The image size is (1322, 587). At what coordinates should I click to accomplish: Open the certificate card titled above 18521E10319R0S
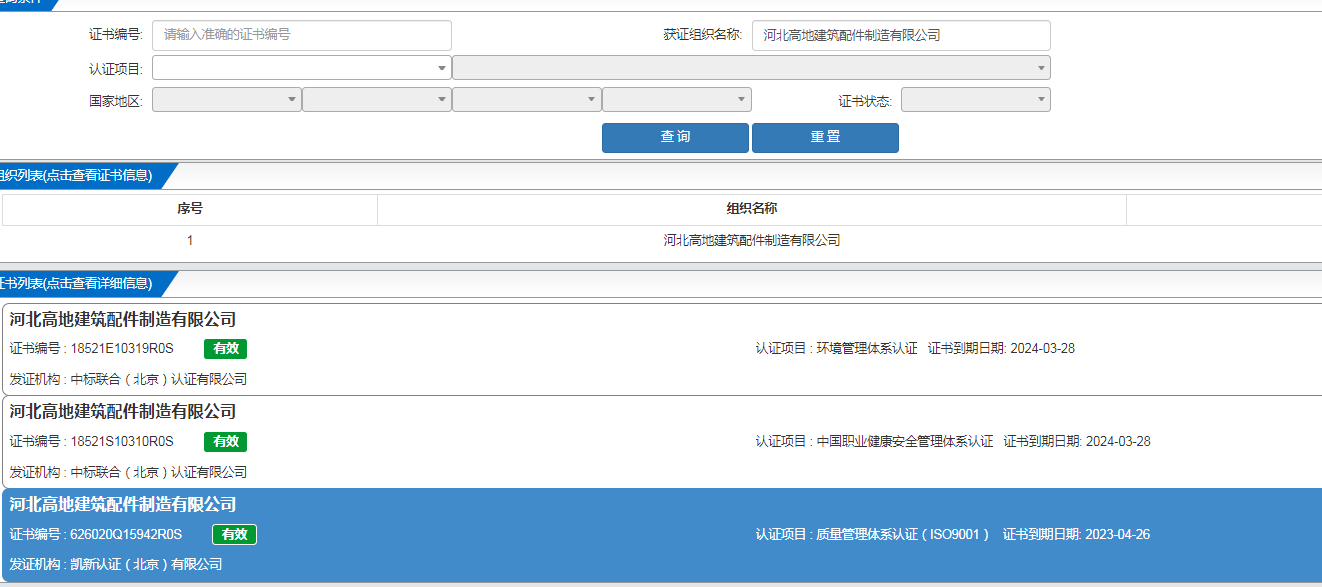click(123, 320)
